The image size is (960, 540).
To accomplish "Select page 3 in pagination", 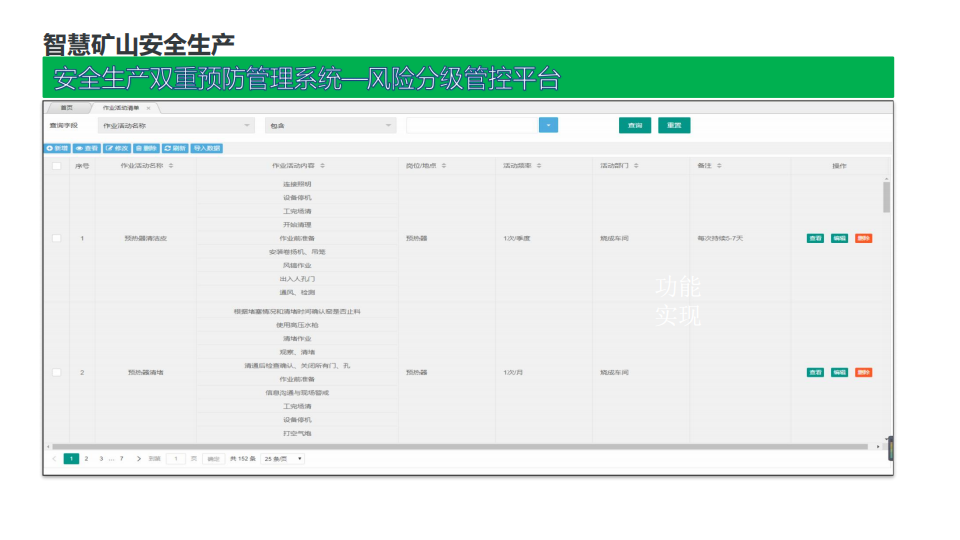I will [101, 459].
